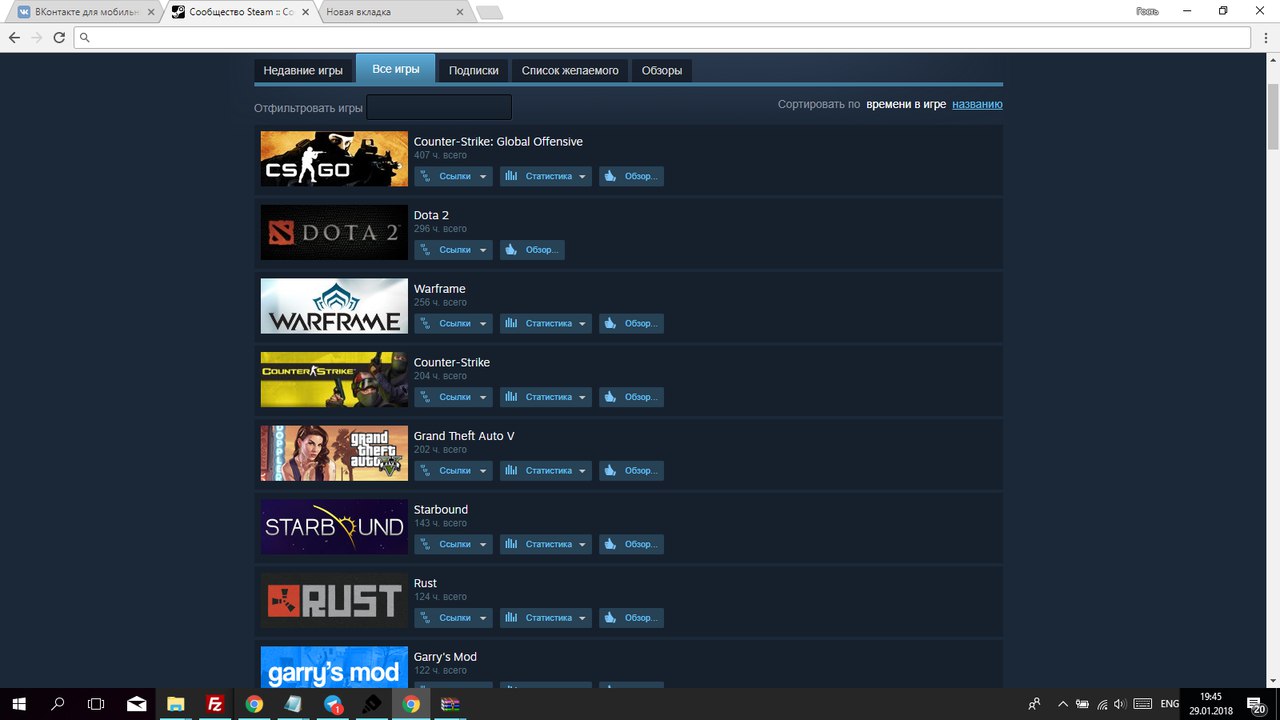Click the Starbound game banner
Viewport: 1280px width, 720px height.
tap(334, 527)
